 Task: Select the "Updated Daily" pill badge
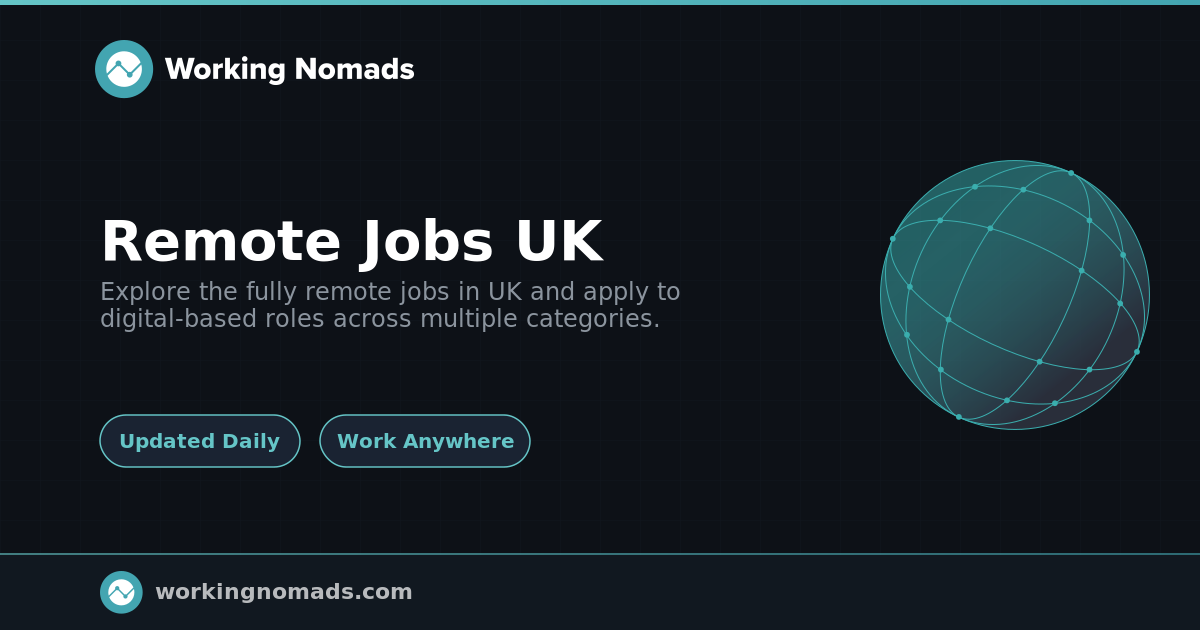tap(200, 441)
